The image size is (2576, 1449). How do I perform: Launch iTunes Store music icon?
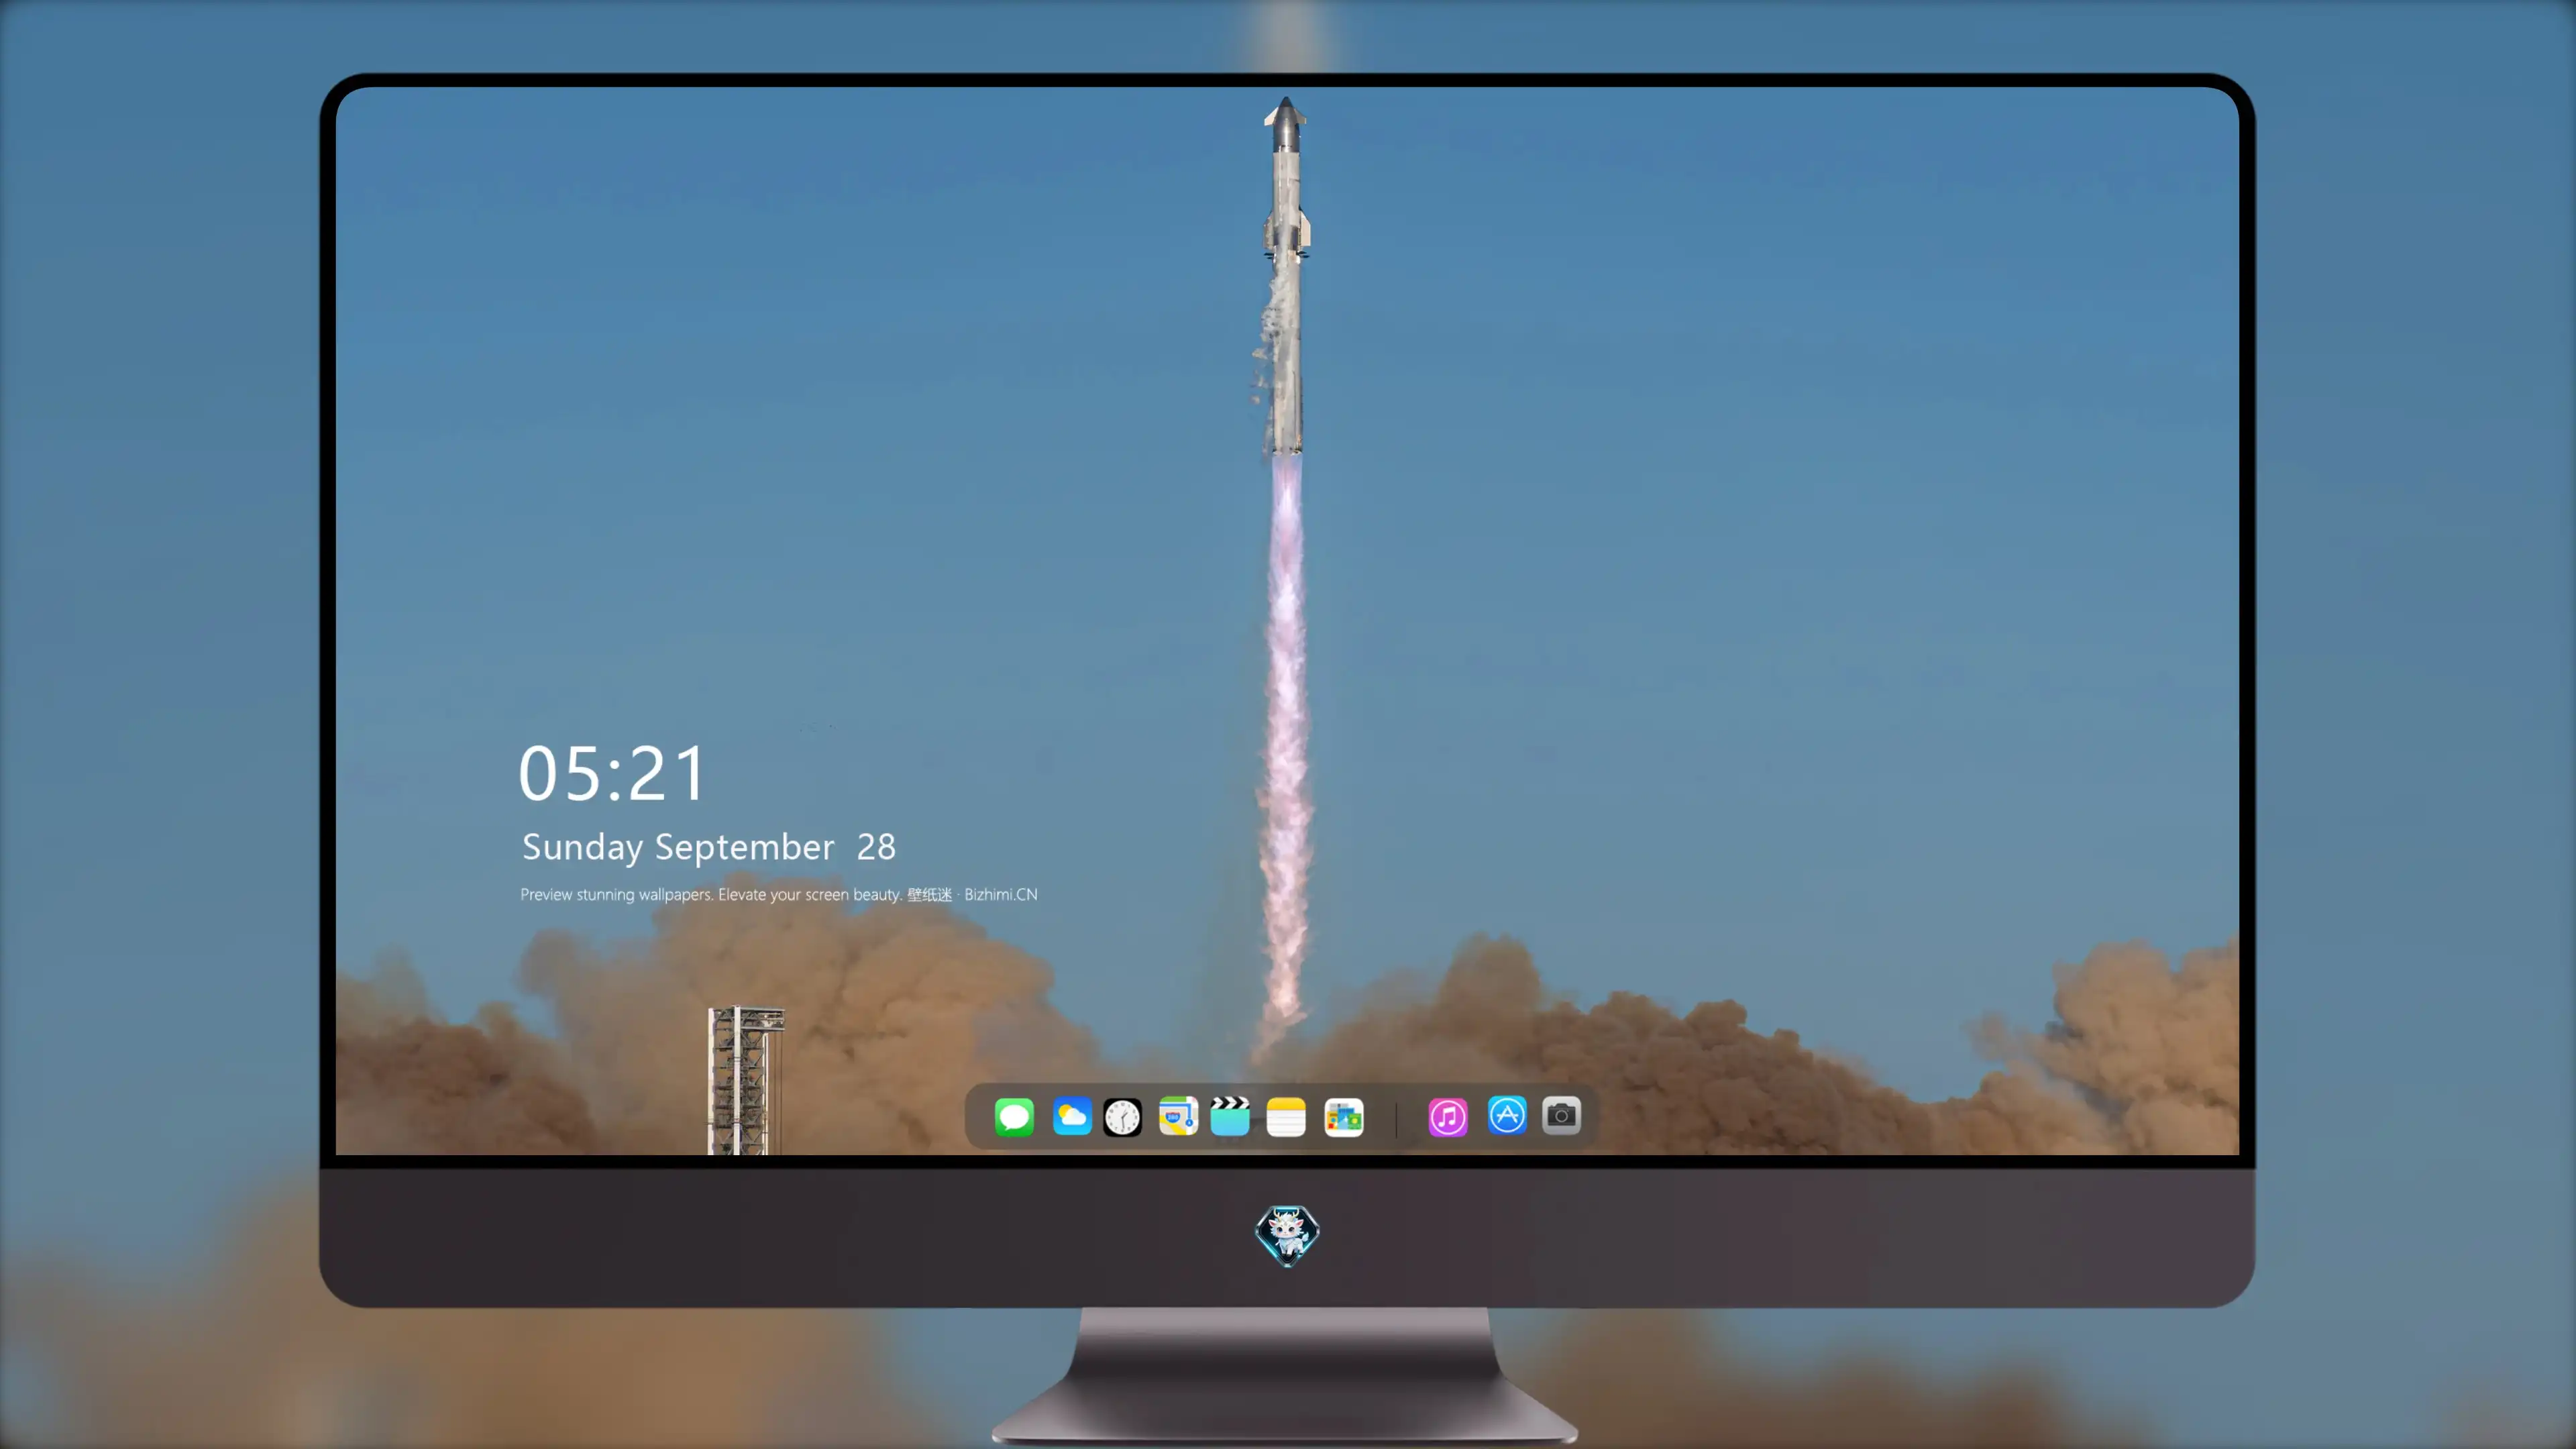pyautogui.click(x=1448, y=1117)
